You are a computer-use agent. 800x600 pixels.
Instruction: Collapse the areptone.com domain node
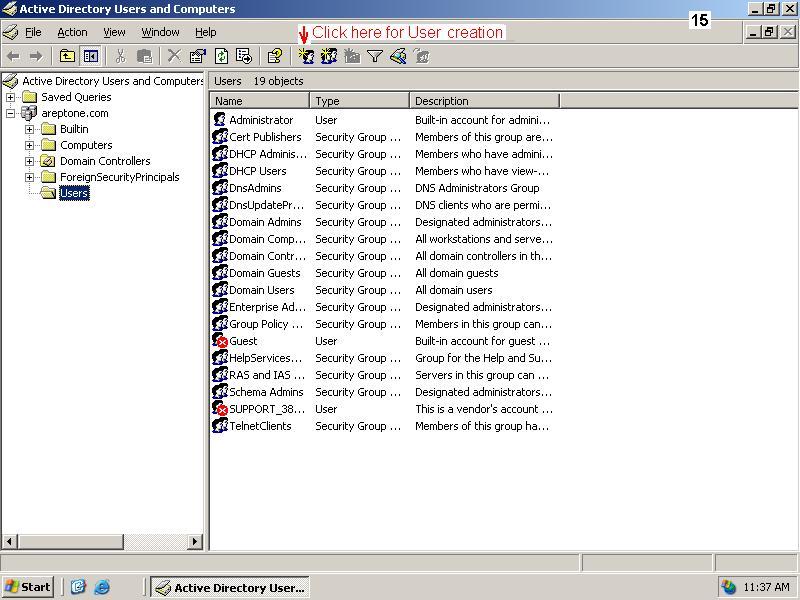click(11, 113)
